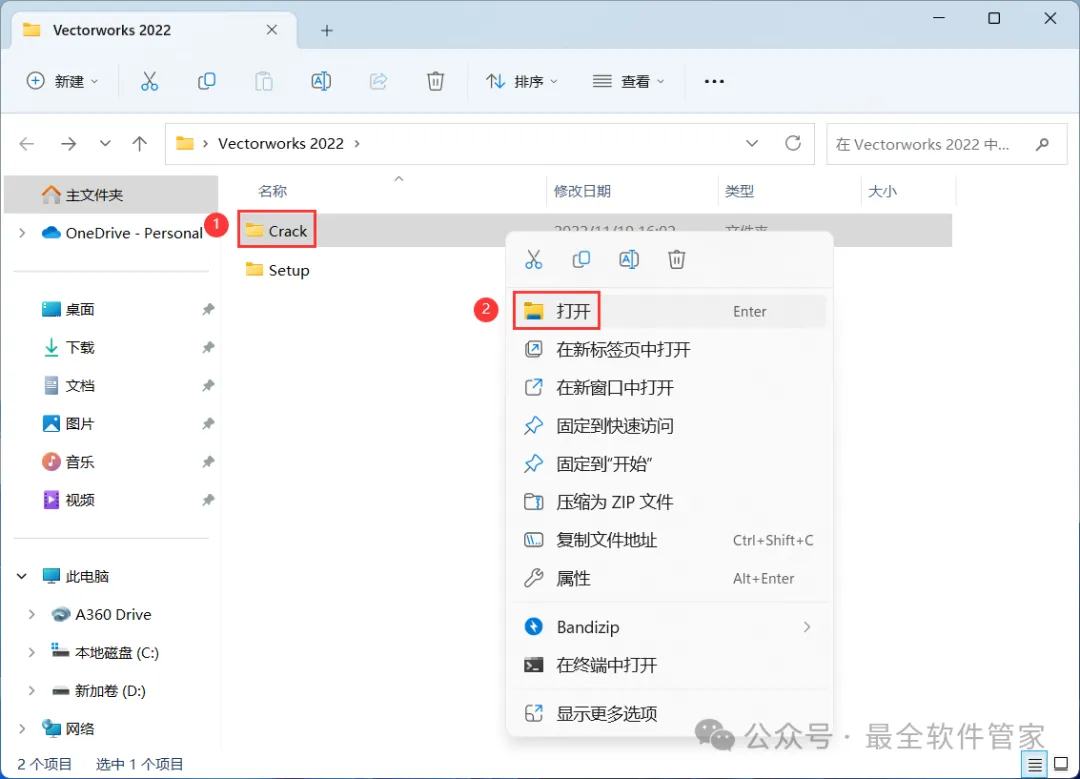1080x779 pixels.
Task: Click chevron after Vectorworks 2022 in breadcrumb
Action: (x=357, y=143)
